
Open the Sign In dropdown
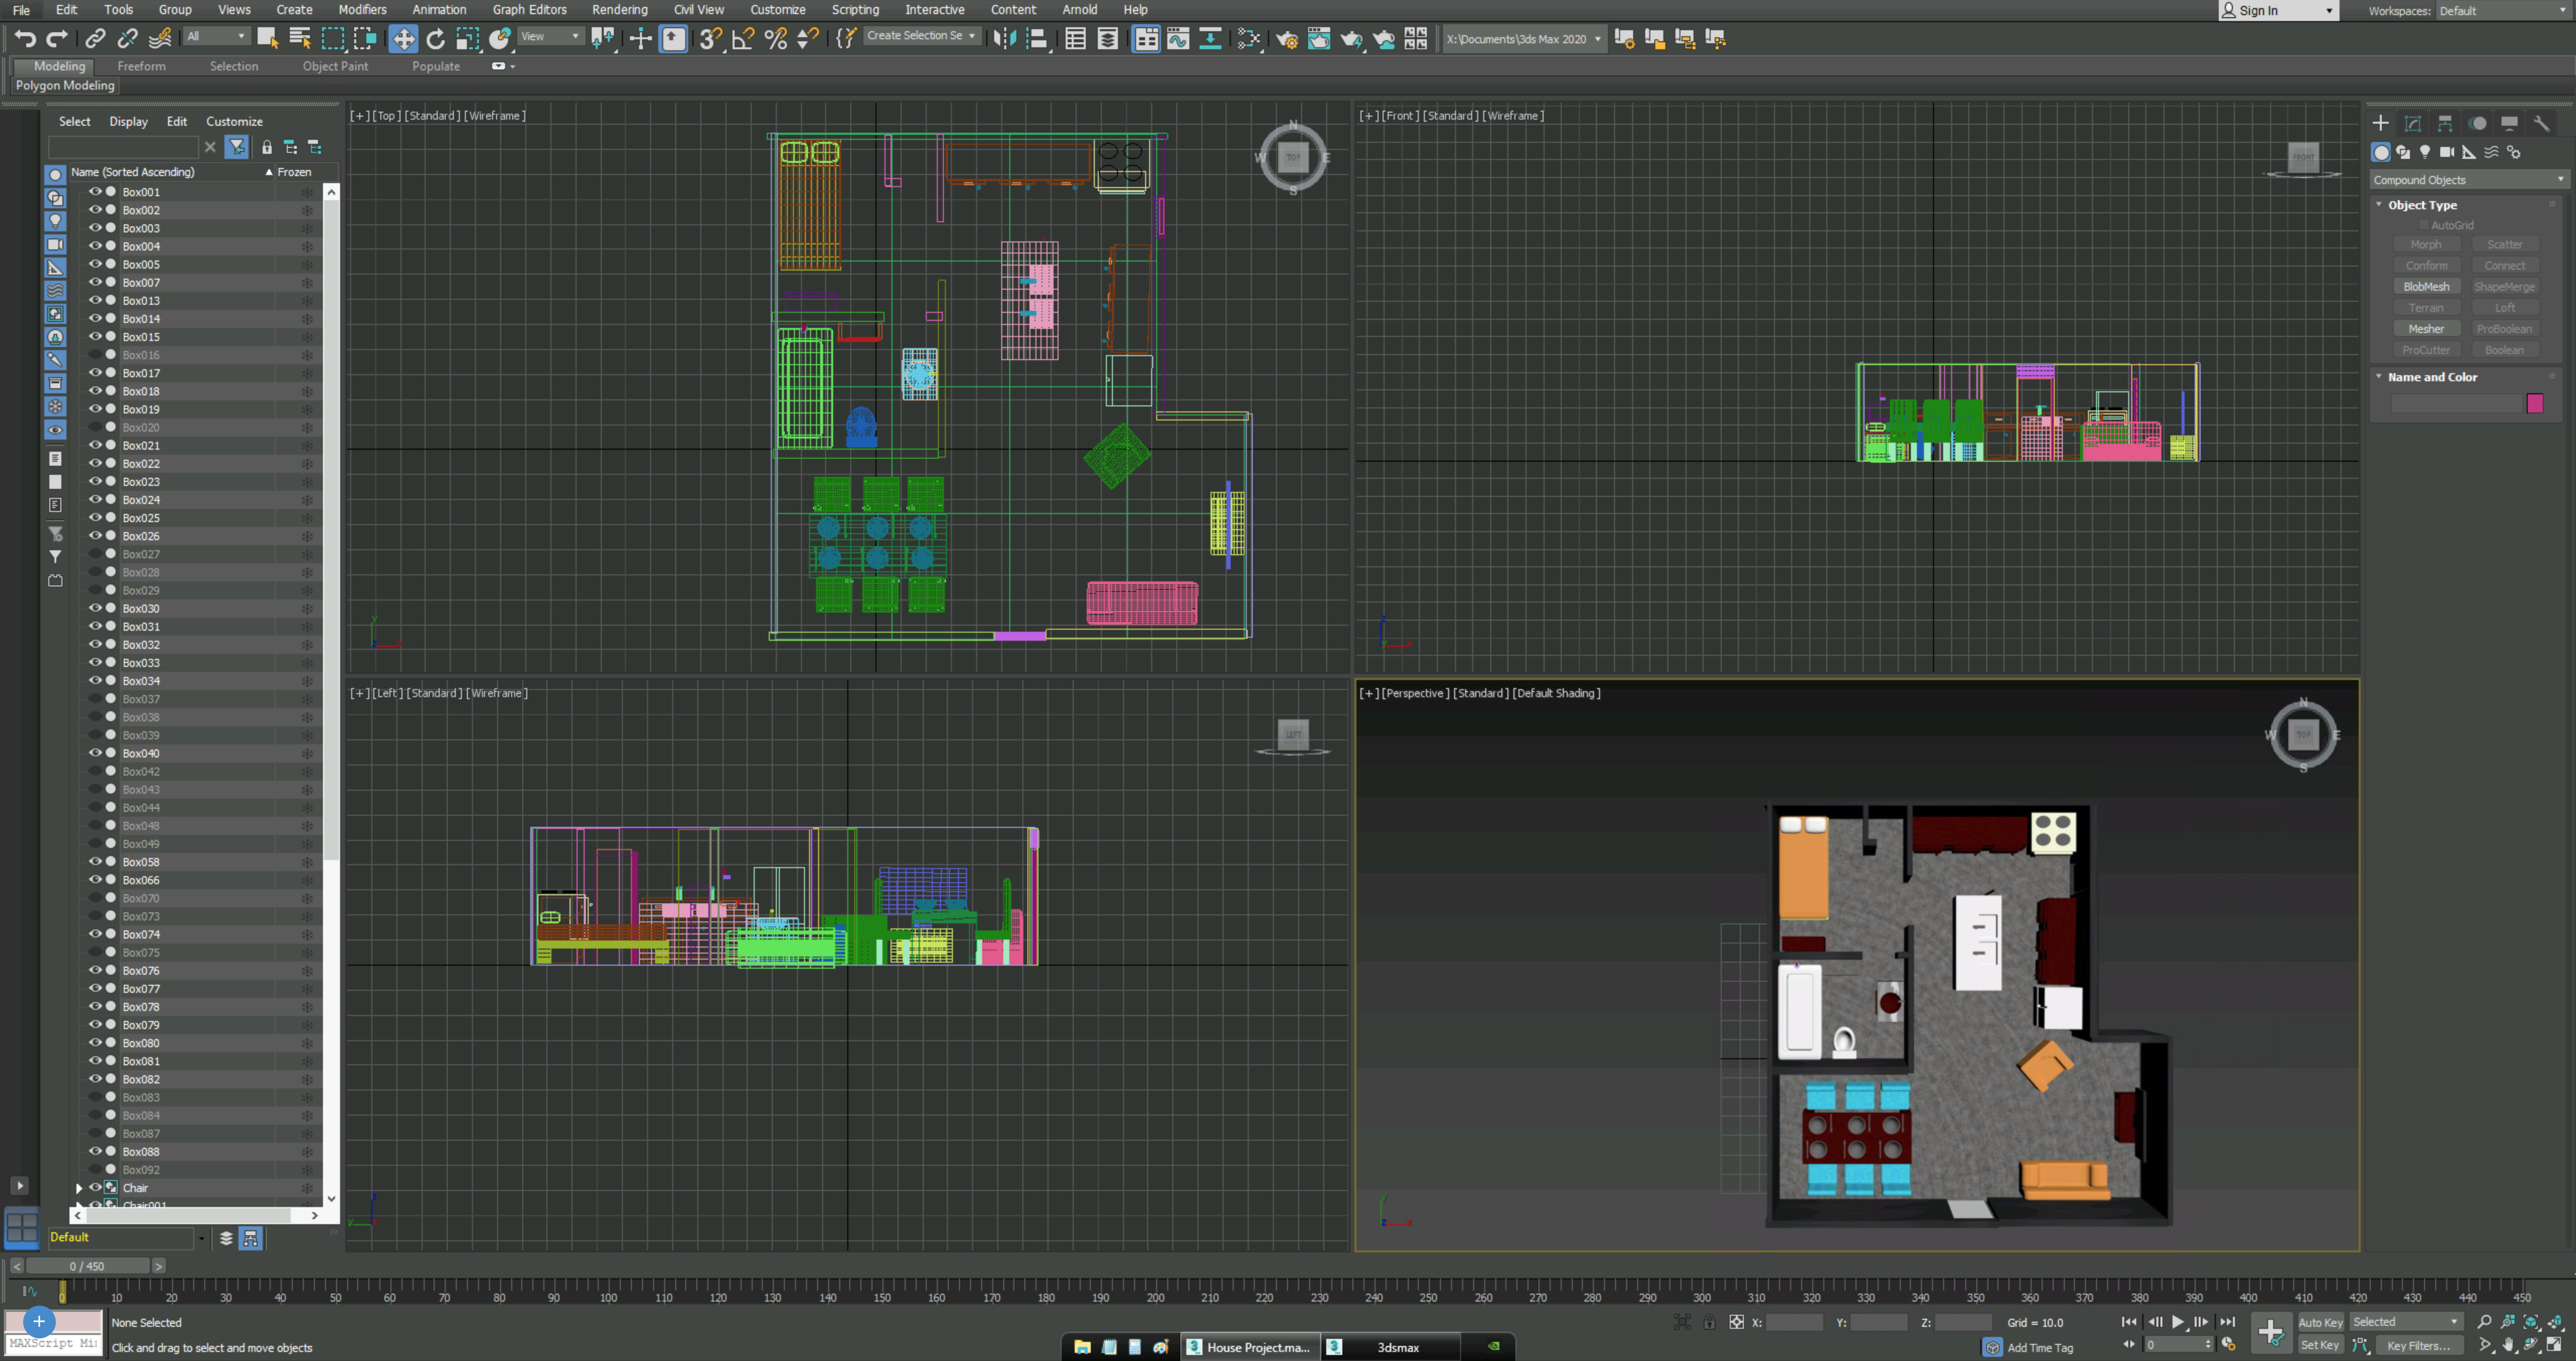point(2278,11)
